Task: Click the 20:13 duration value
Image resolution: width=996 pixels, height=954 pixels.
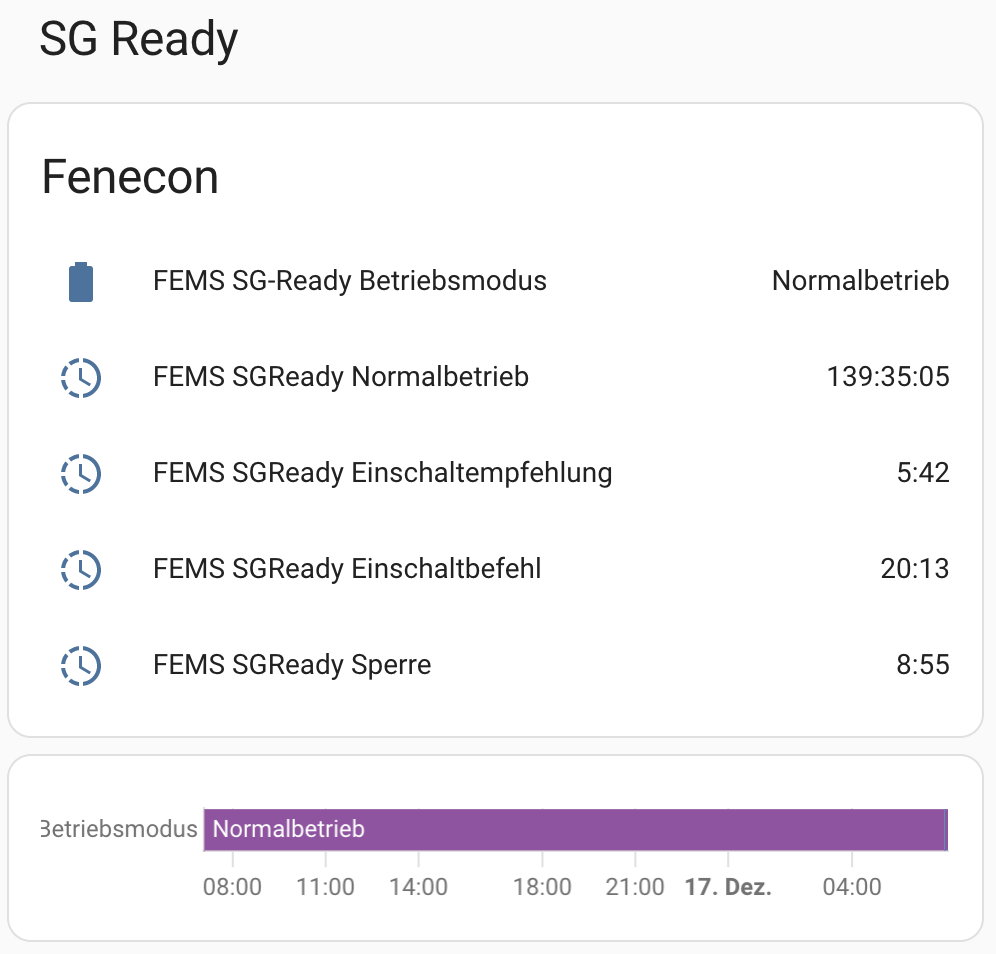Action: pos(914,569)
